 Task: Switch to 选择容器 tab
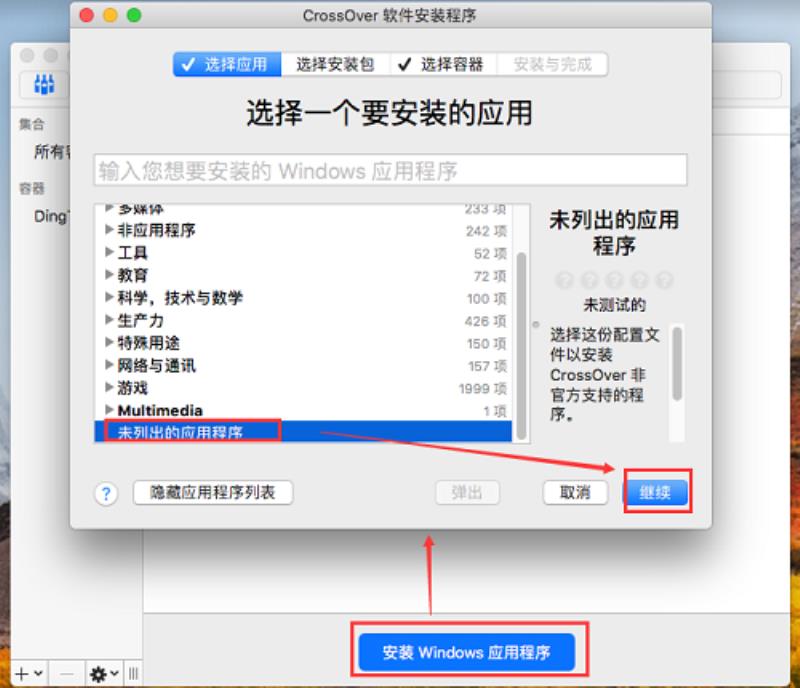[x=443, y=64]
